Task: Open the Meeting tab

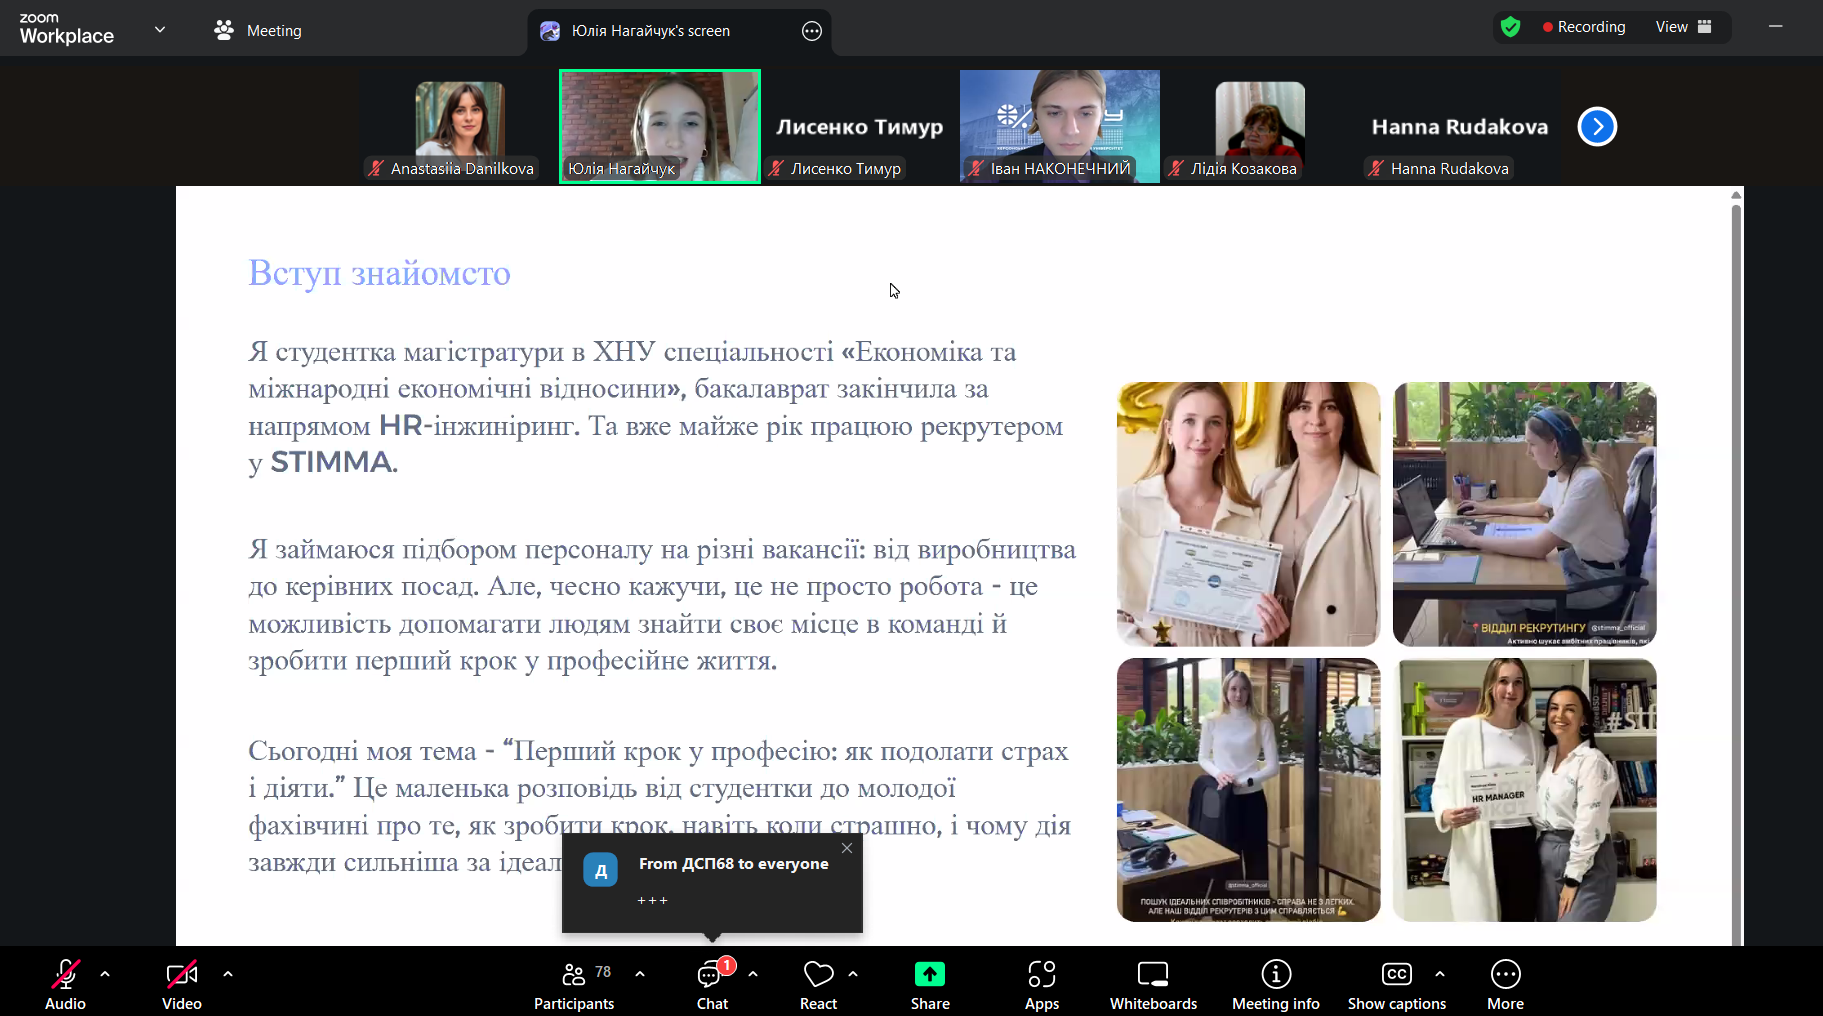Action: coord(258,31)
